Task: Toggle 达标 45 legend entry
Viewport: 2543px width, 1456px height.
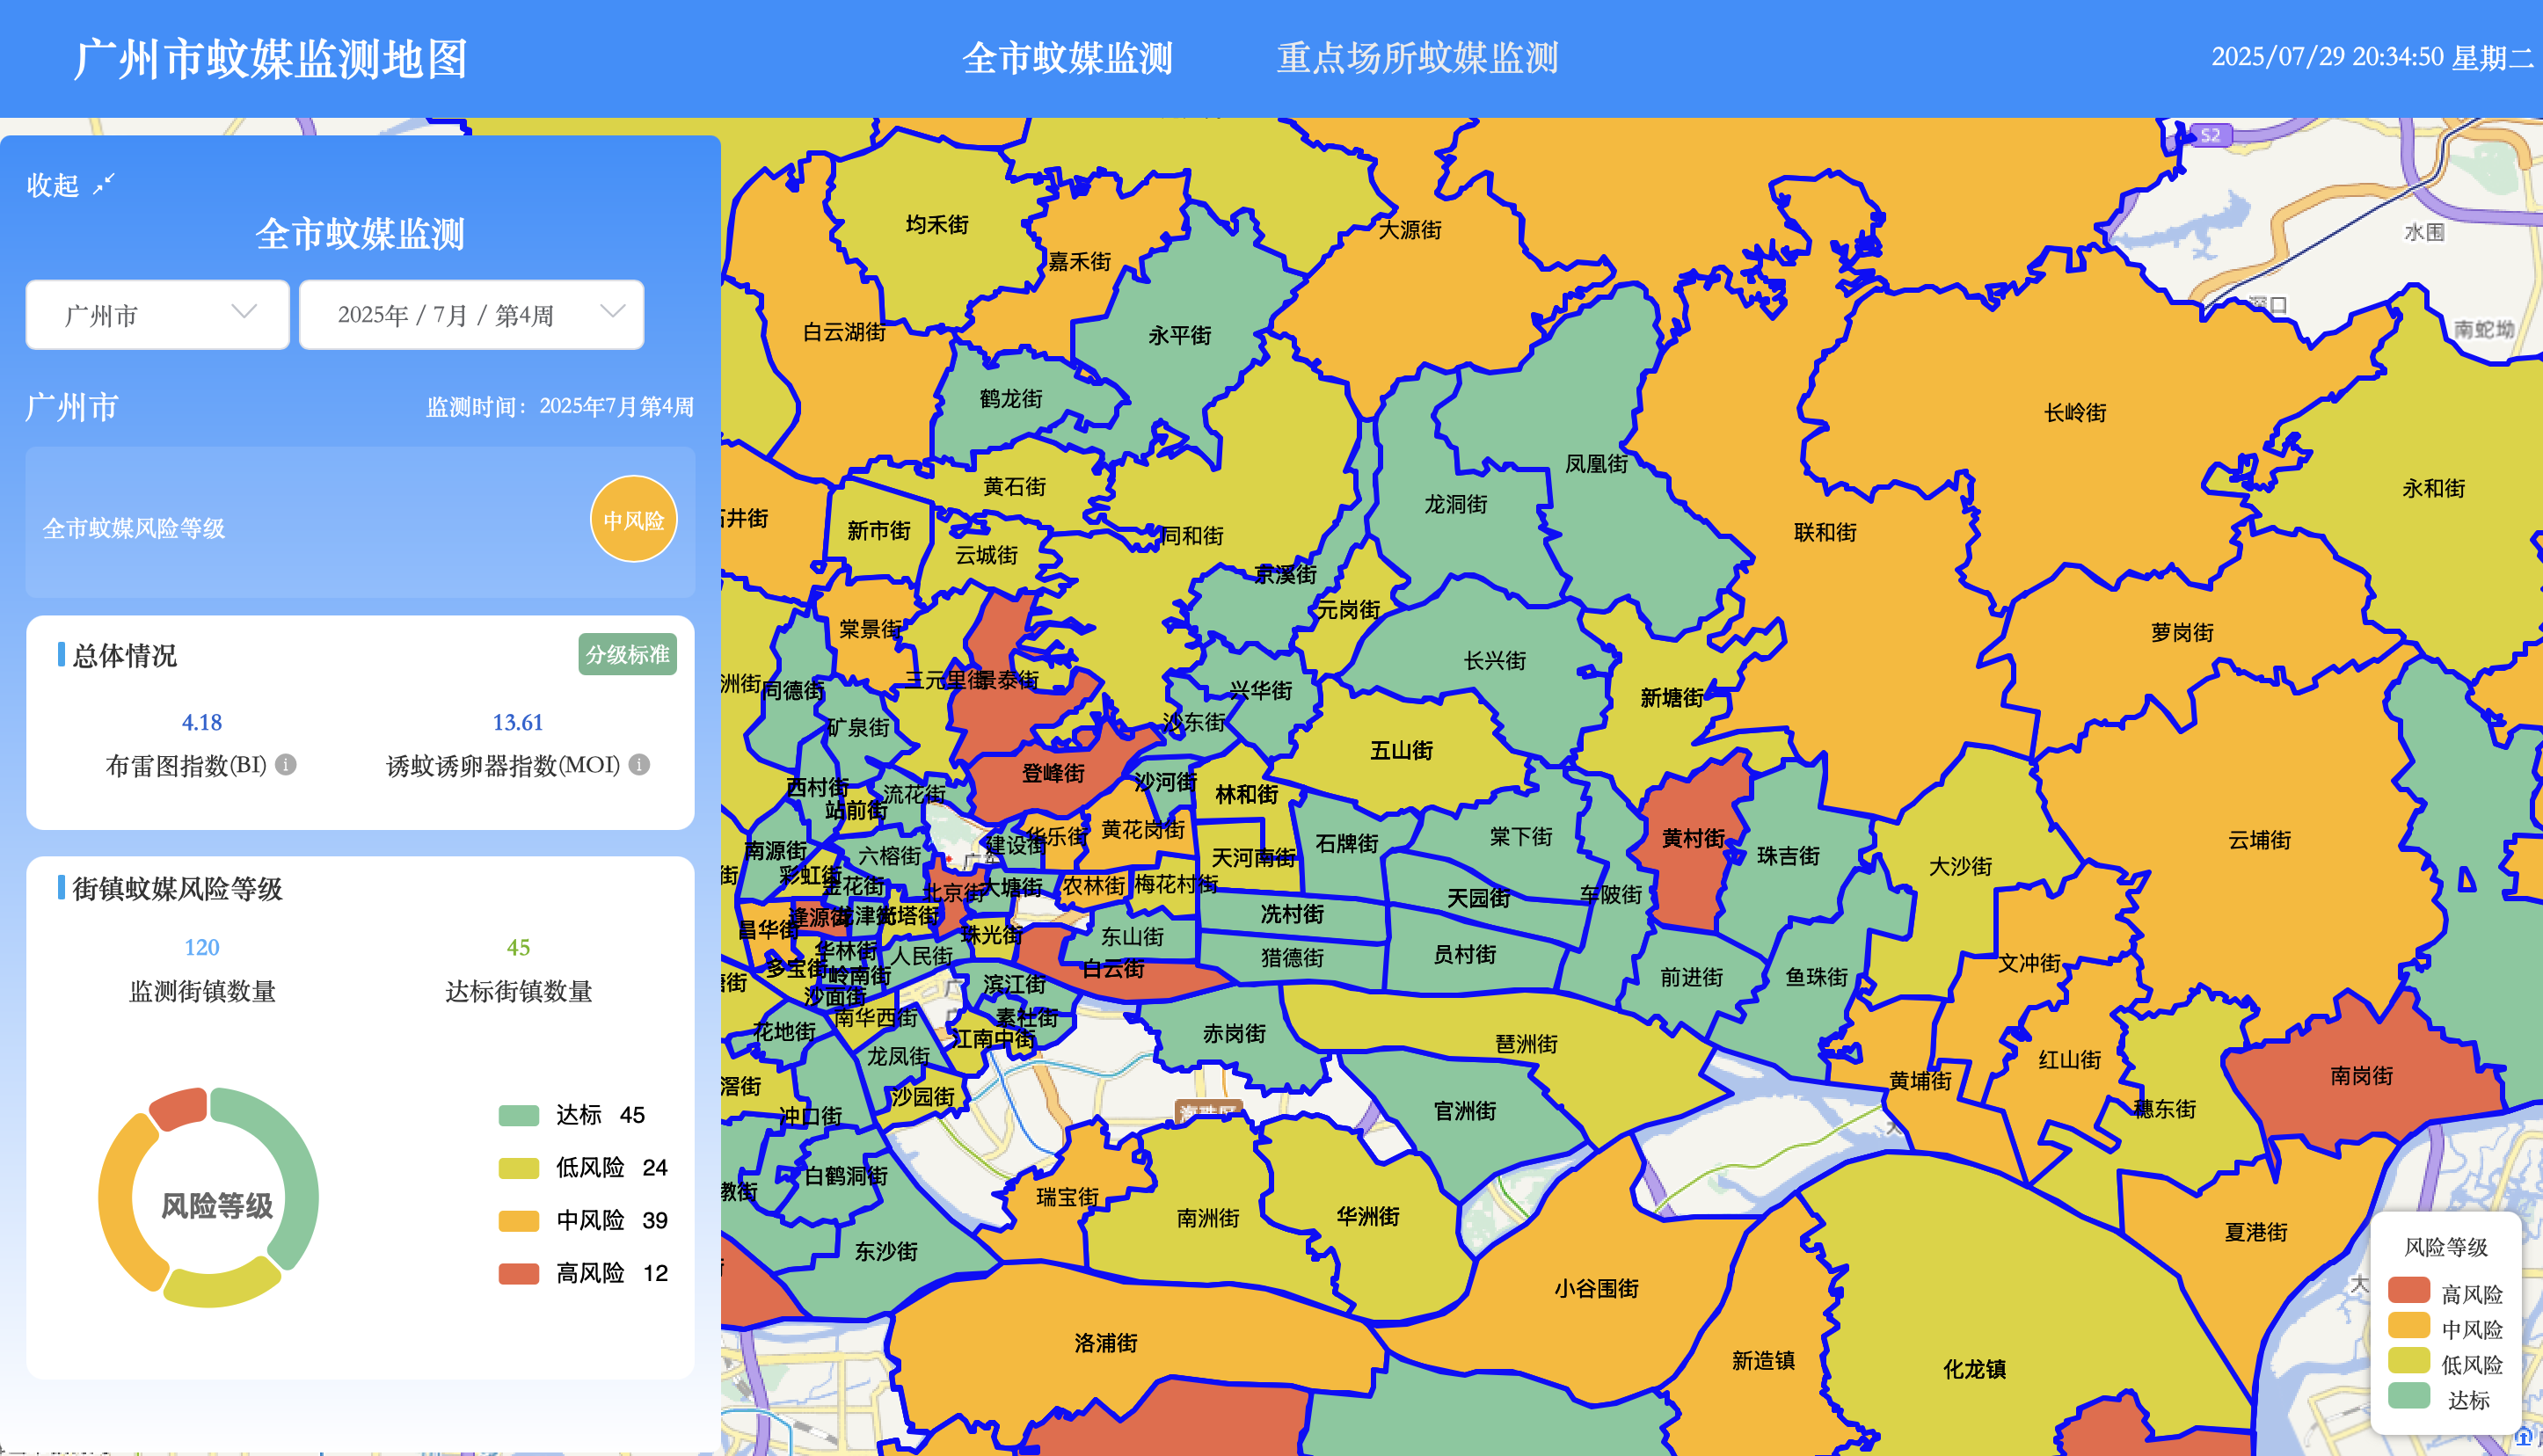Action: [599, 1115]
